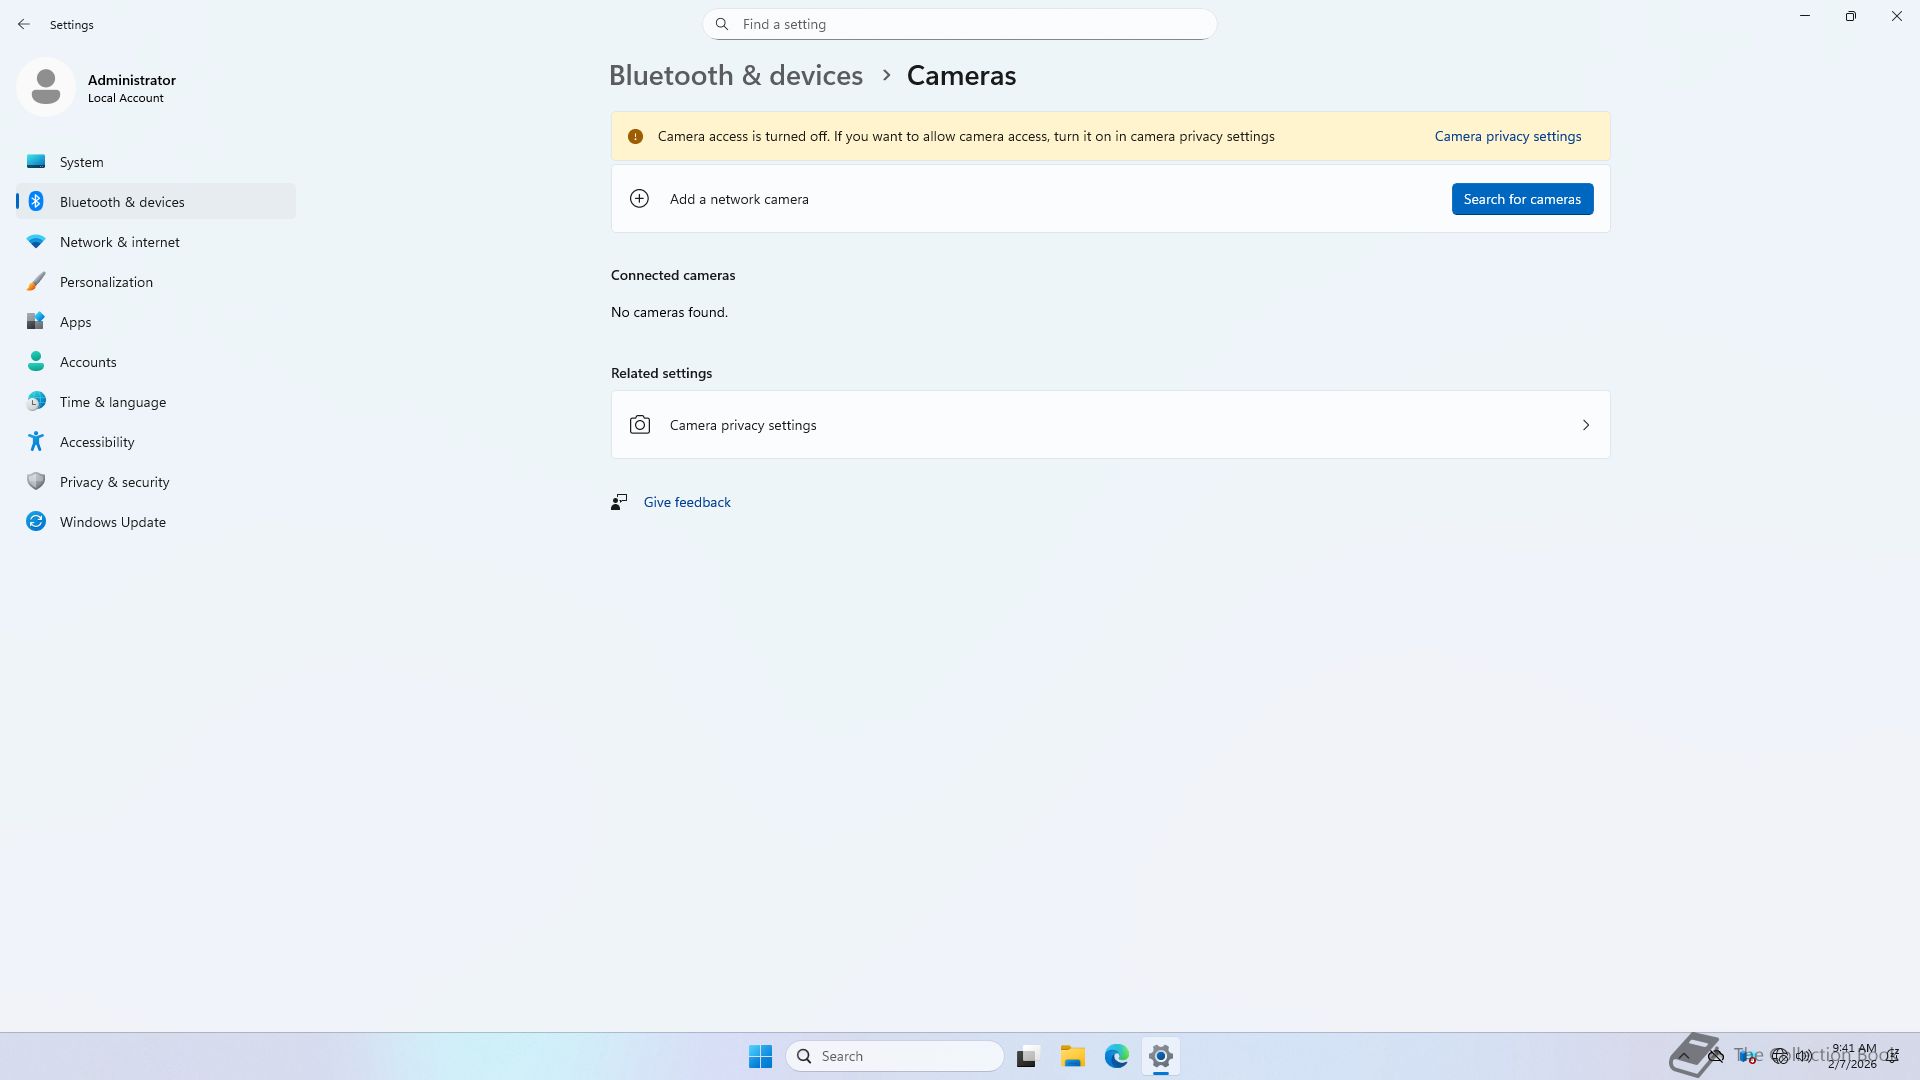Select System in the sidebar
This screenshot has height=1080, width=1920.
click(81, 162)
